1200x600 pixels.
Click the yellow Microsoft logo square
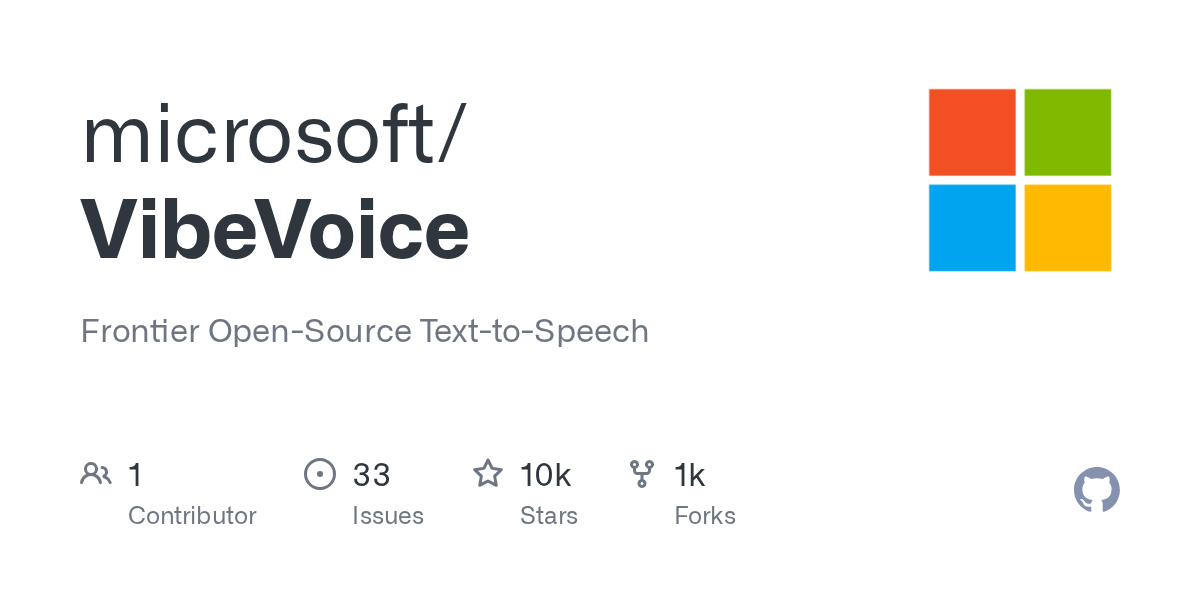tap(1068, 228)
